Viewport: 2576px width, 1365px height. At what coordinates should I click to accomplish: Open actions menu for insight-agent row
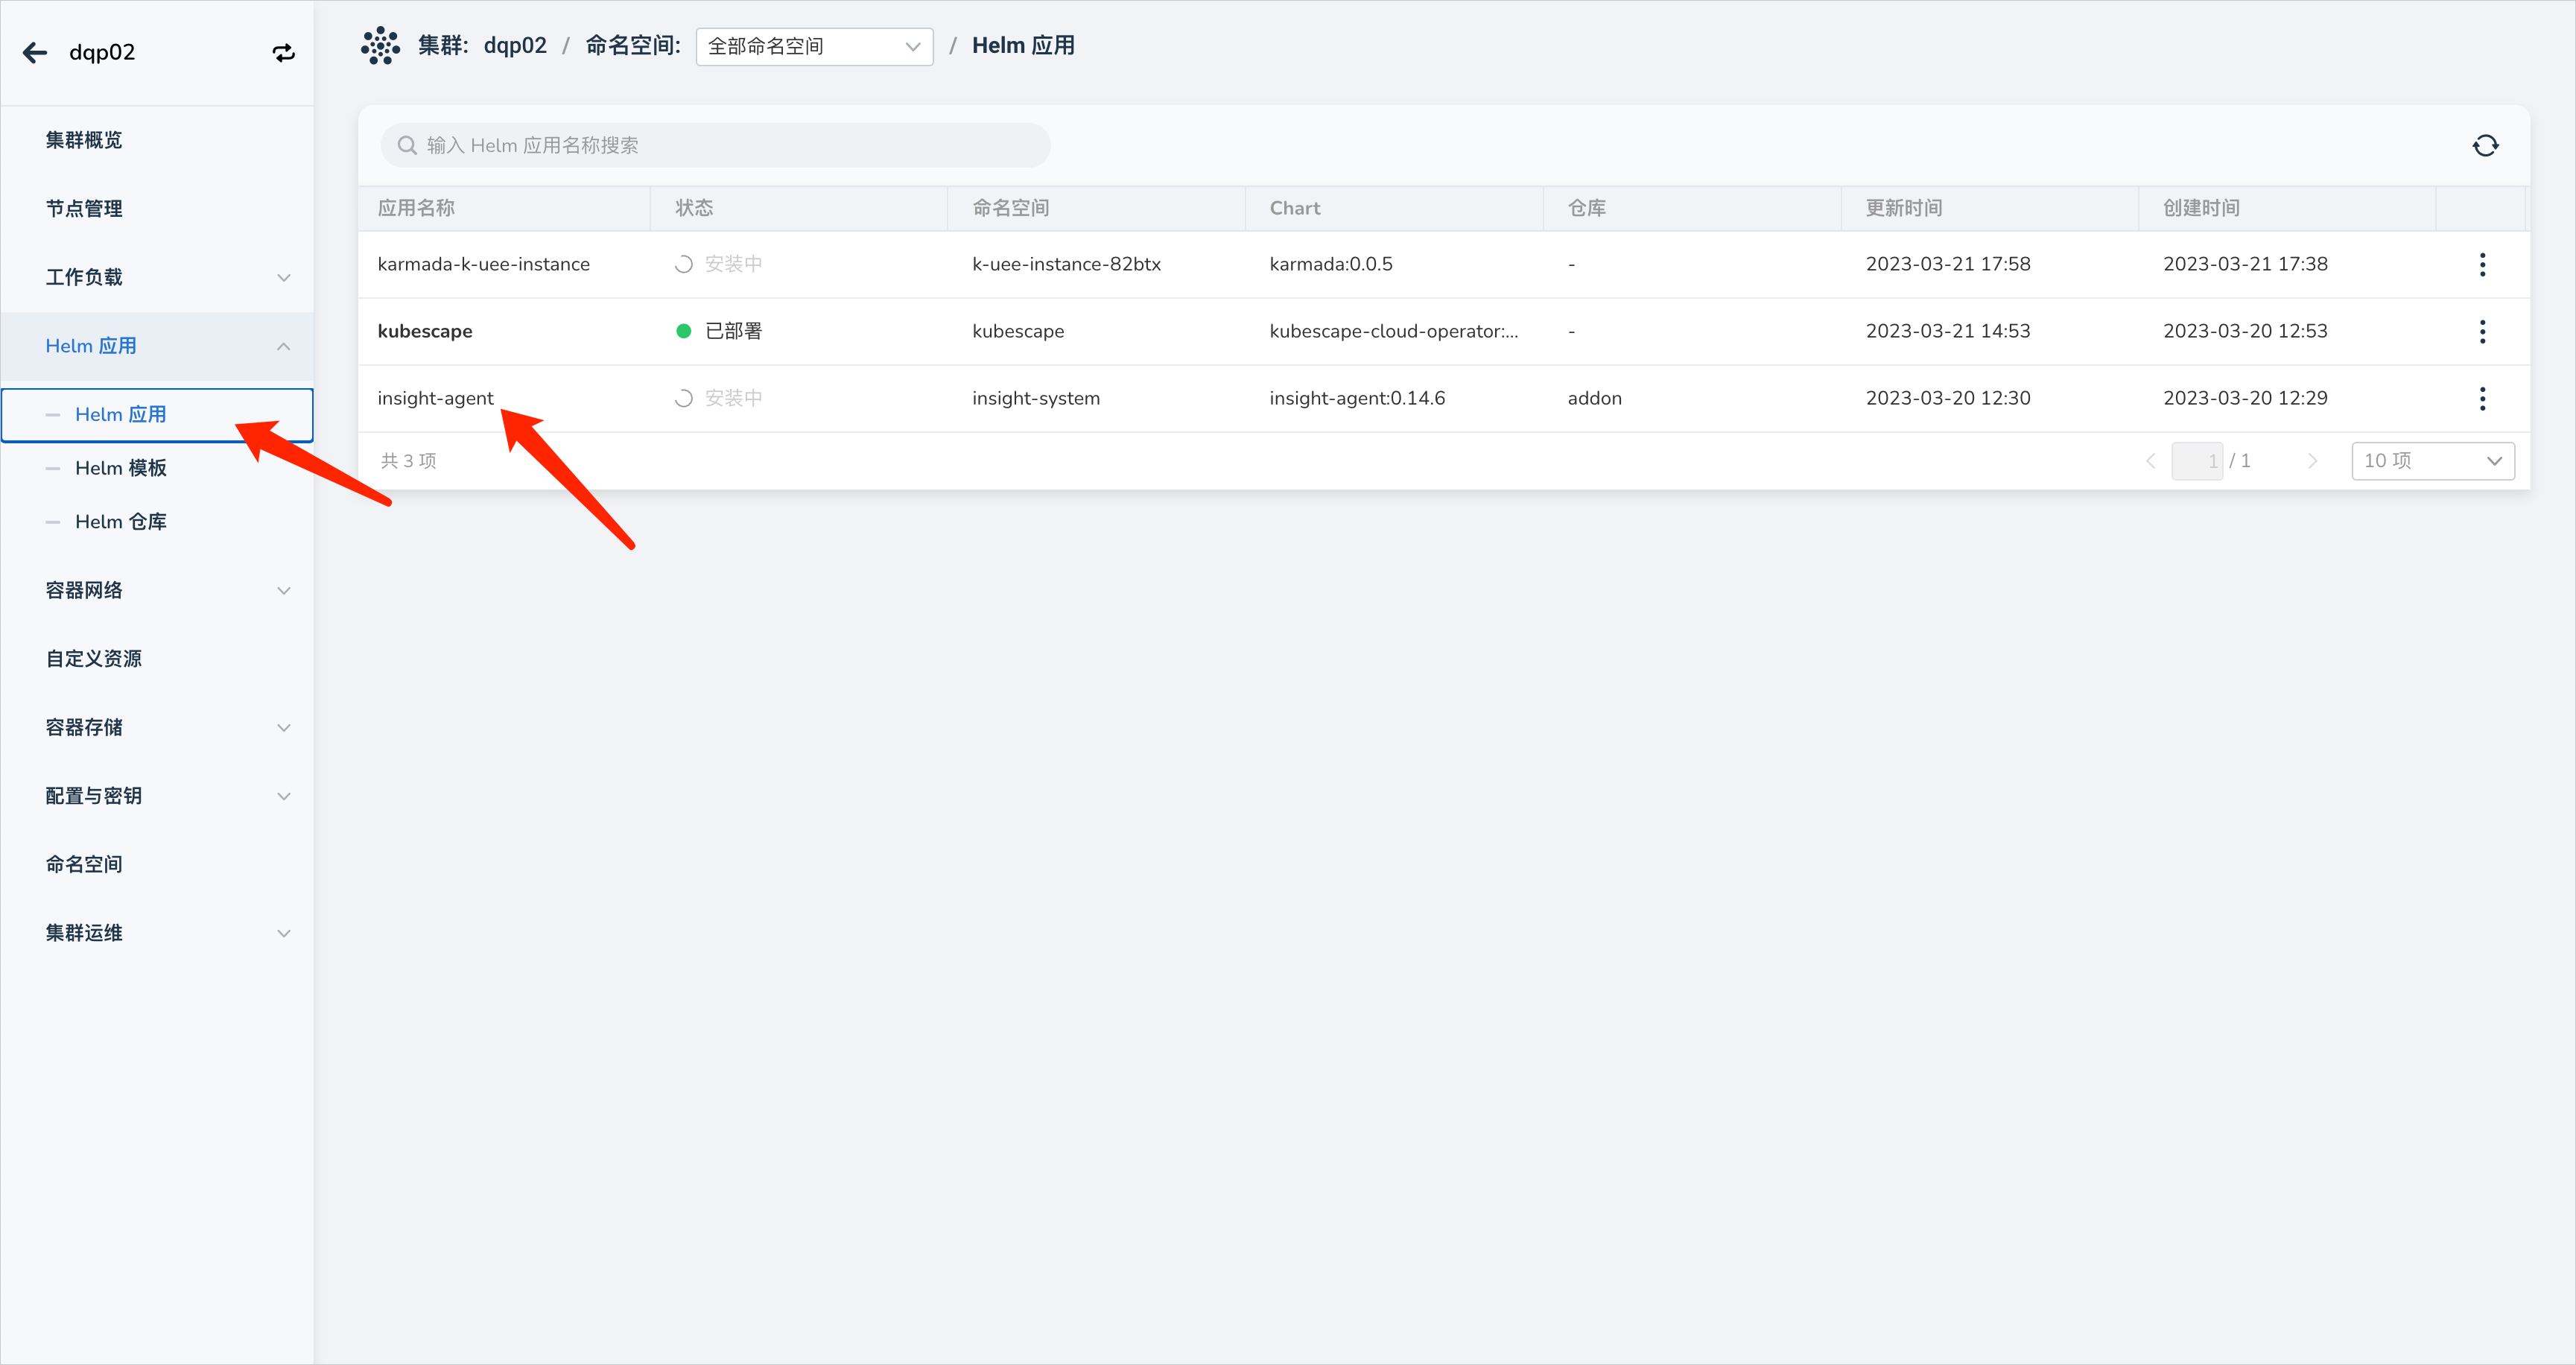(2482, 399)
